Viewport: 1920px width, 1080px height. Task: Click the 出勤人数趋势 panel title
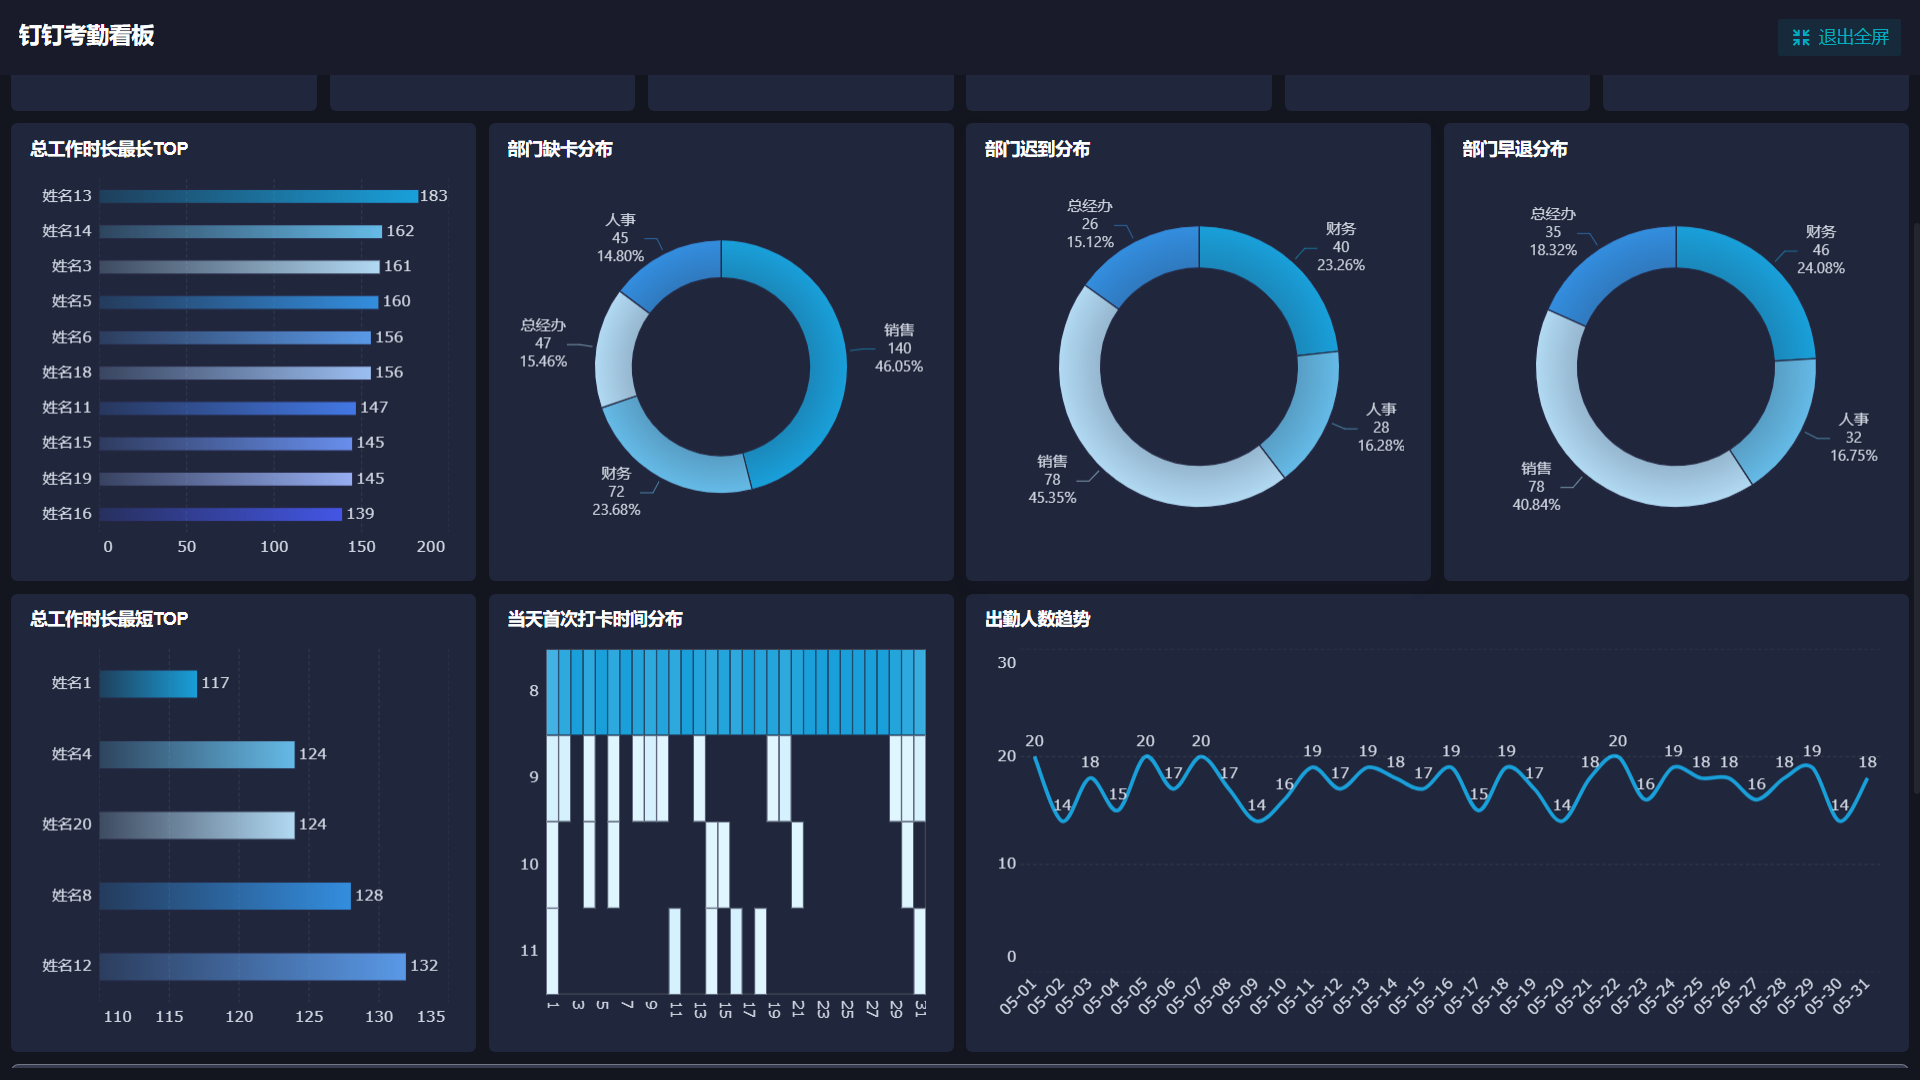(x=1037, y=619)
